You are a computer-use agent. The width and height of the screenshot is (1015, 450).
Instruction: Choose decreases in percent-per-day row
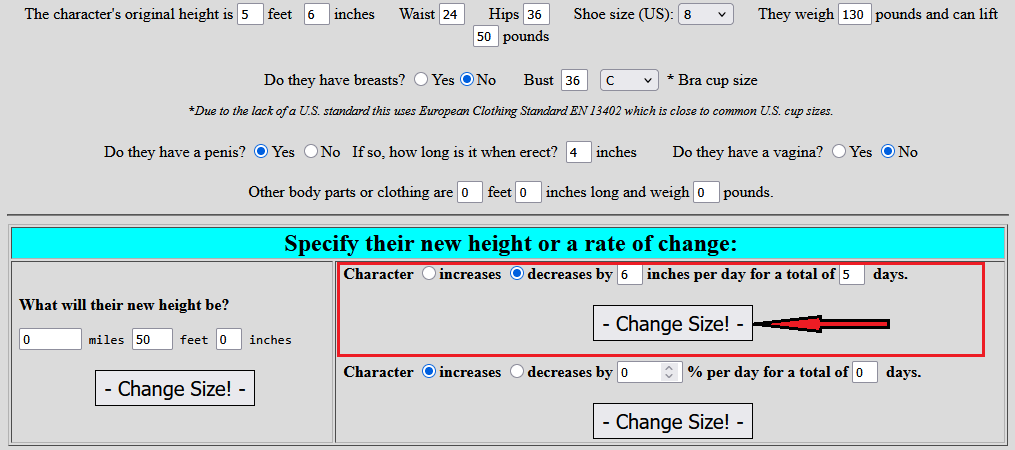pos(517,372)
